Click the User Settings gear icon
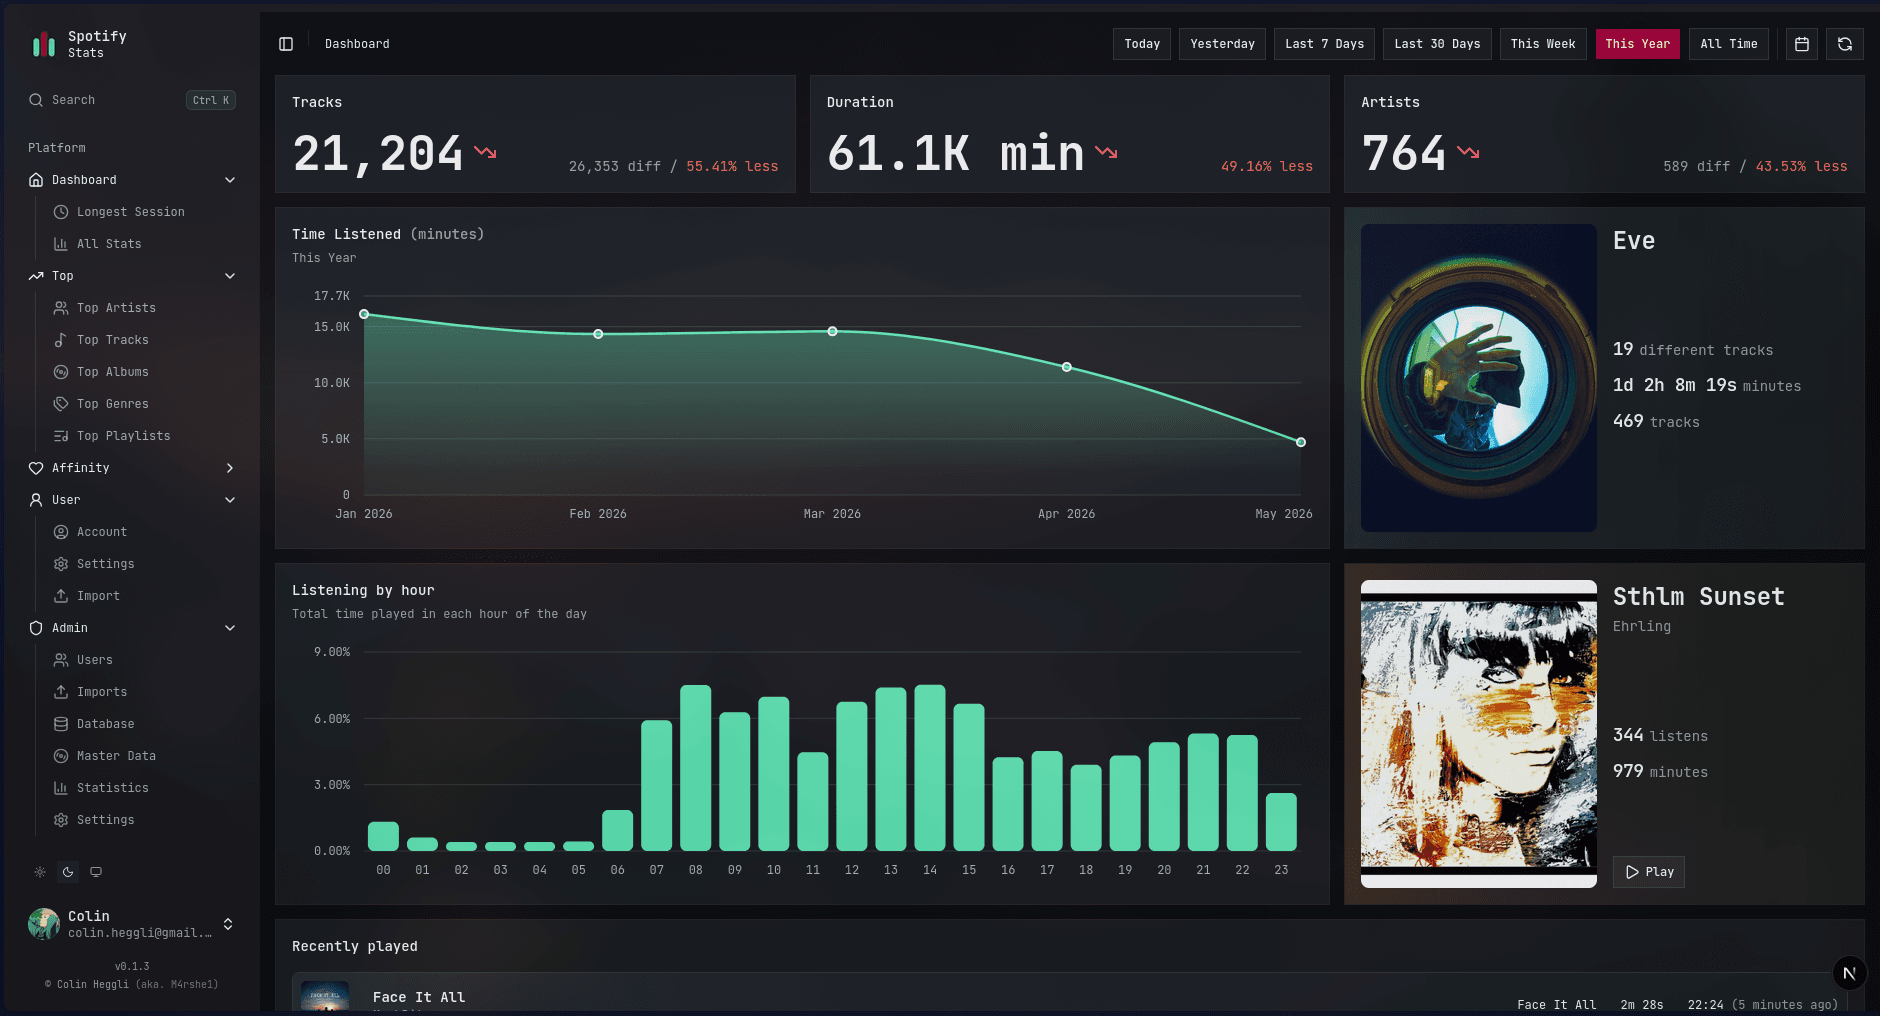The height and width of the screenshot is (1016, 1880). coord(61,564)
